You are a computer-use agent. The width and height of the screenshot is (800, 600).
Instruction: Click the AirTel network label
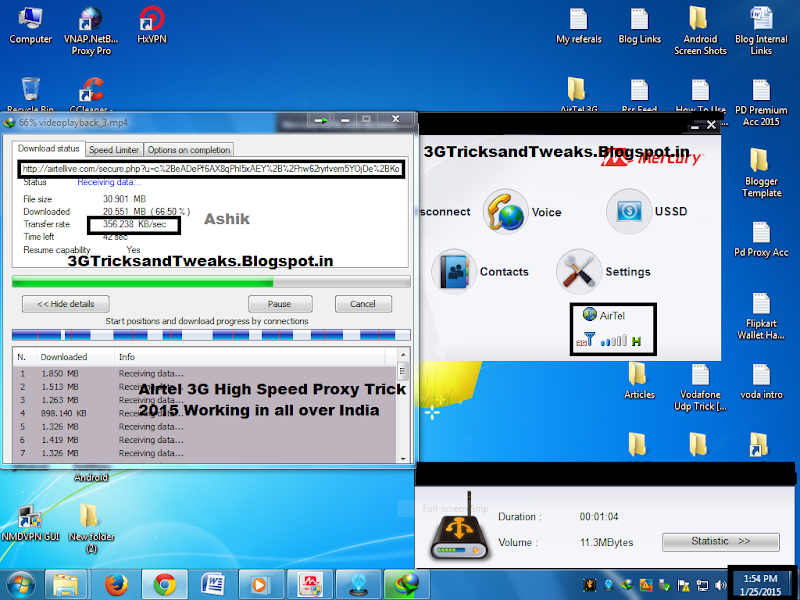pyautogui.click(x=612, y=315)
